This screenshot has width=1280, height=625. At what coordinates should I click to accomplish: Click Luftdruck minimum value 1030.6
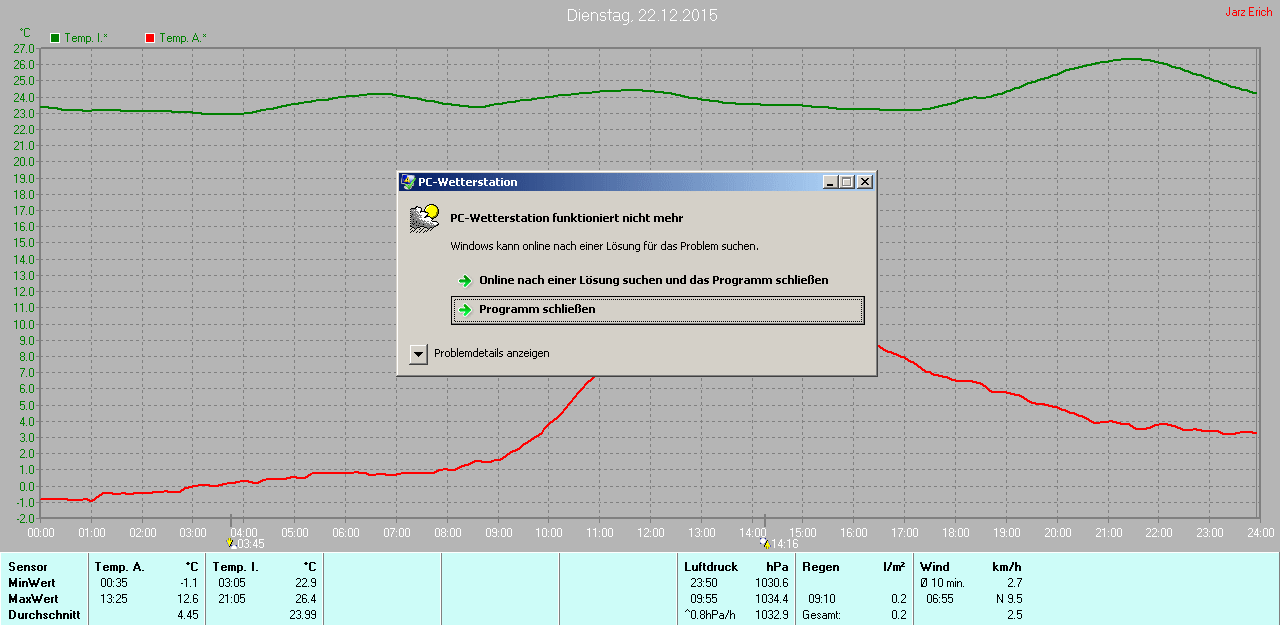[x=772, y=583]
